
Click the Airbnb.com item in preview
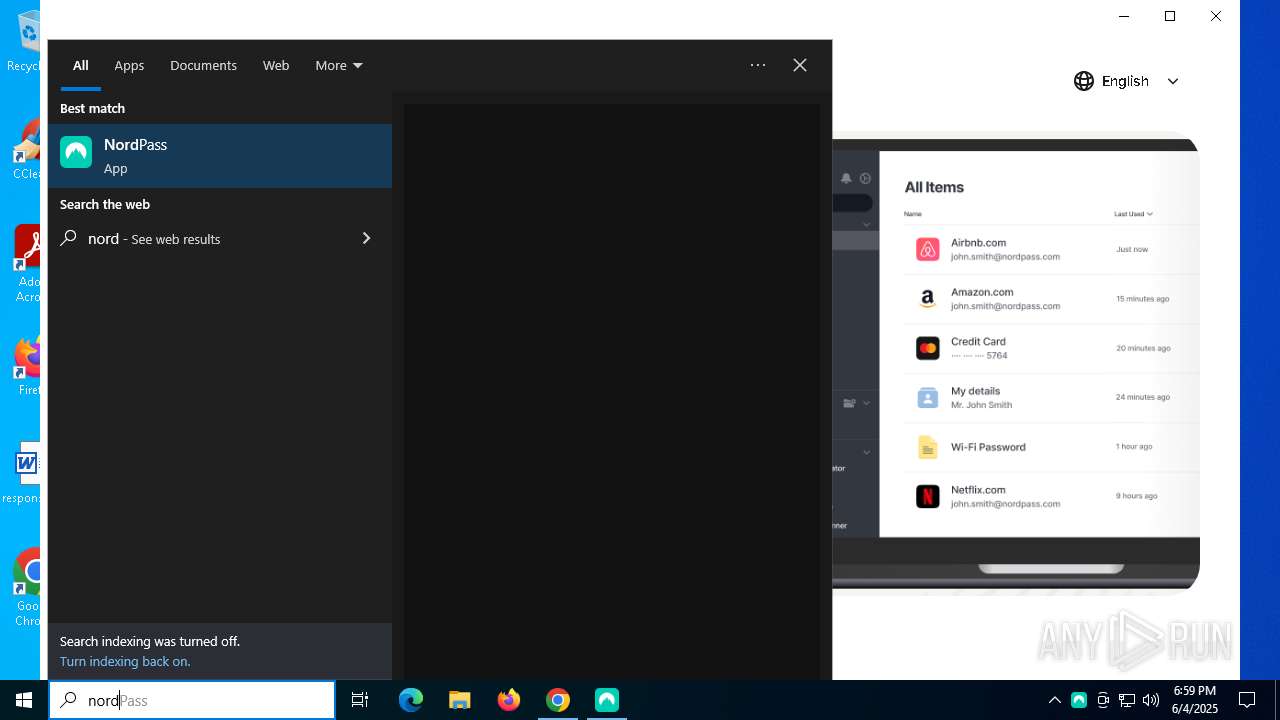[x=1050, y=249]
